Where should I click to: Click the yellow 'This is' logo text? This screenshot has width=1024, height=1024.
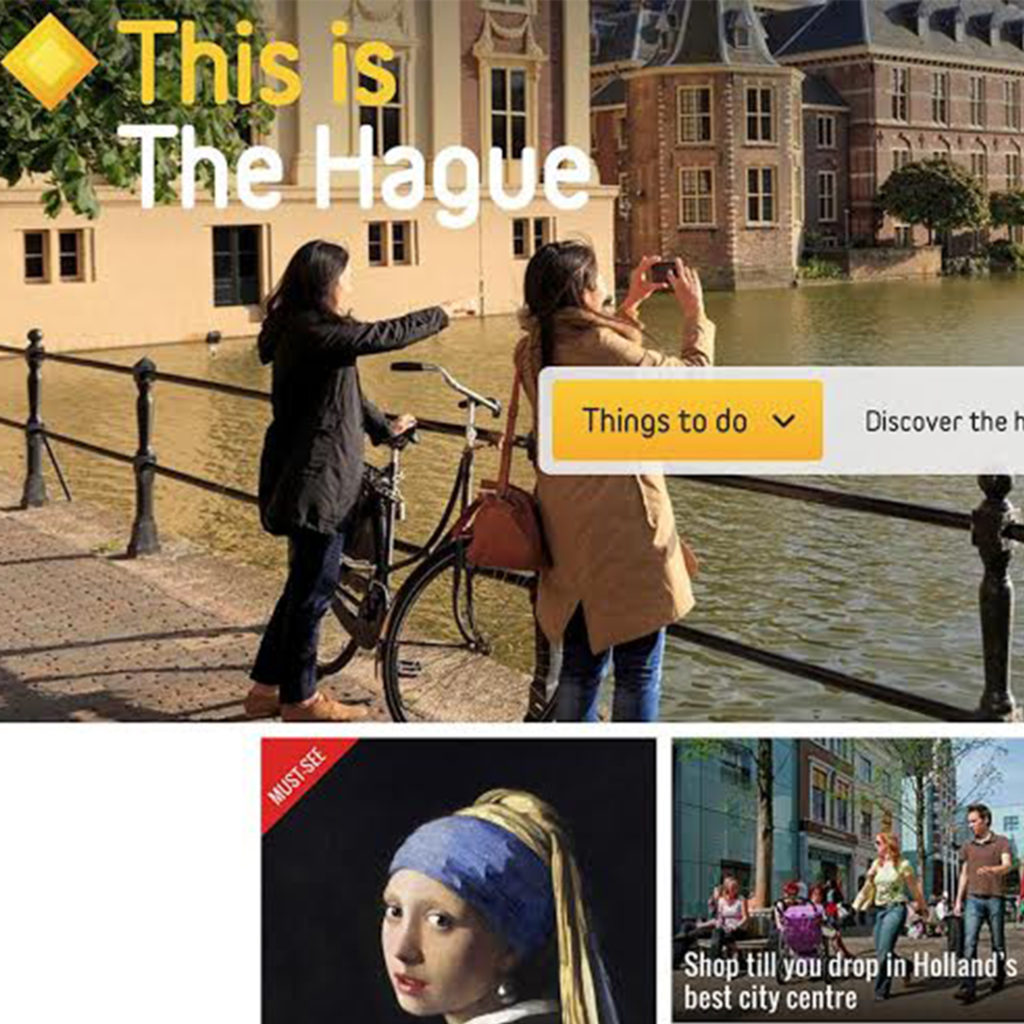click(x=257, y=63)
